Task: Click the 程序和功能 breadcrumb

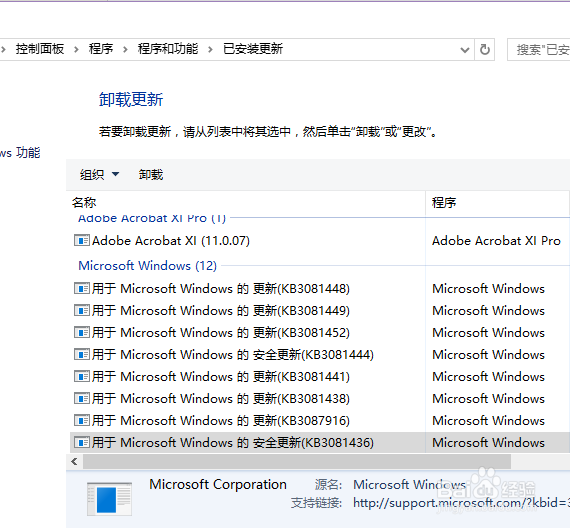Action: (168, 49)
